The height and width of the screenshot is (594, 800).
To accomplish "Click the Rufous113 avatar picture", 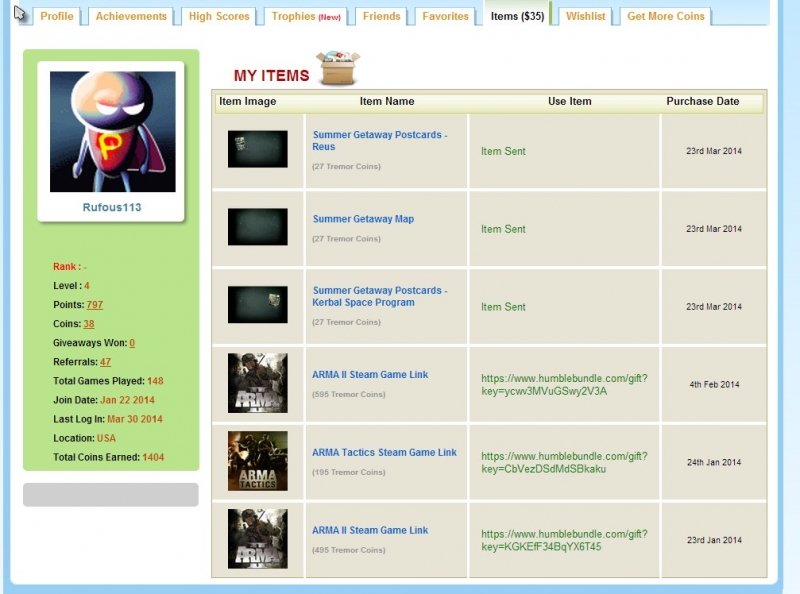I will [x=113, y=132].
